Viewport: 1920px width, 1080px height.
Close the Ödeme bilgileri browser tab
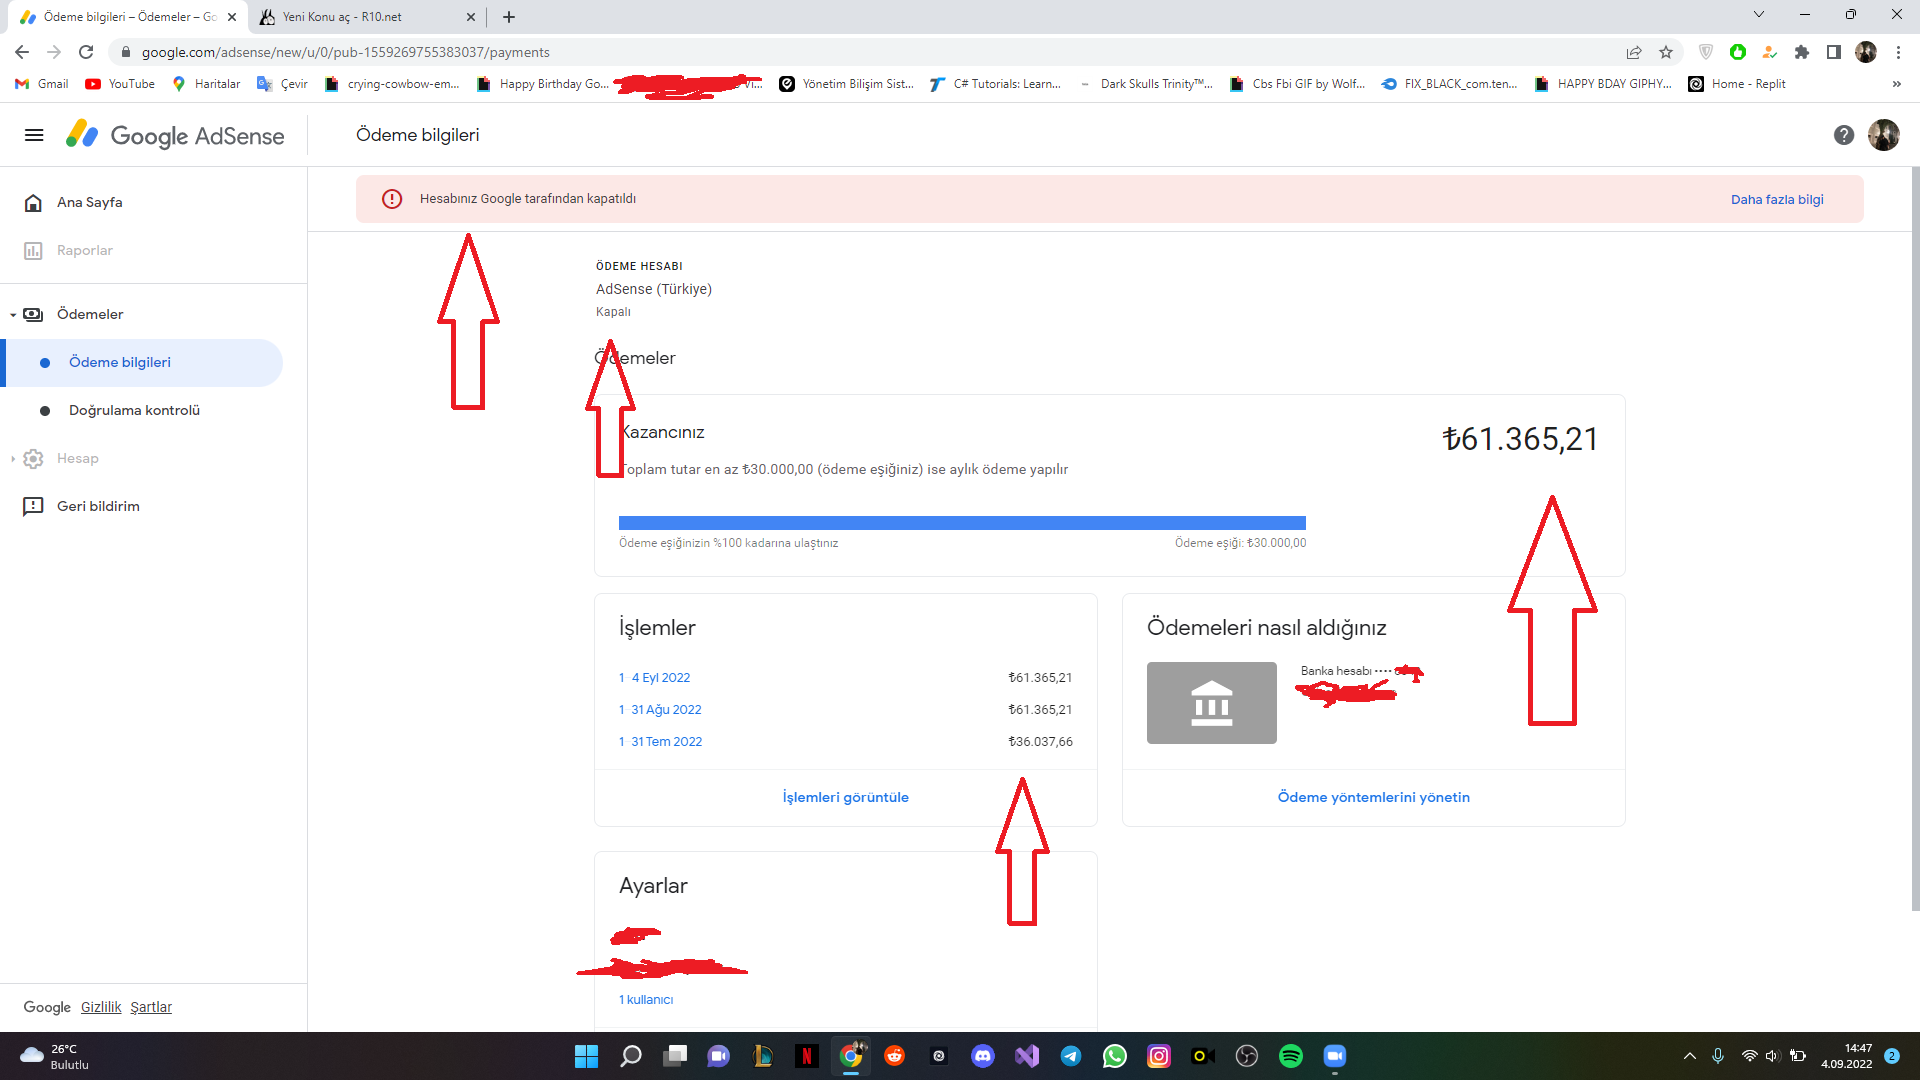[232, 17]
